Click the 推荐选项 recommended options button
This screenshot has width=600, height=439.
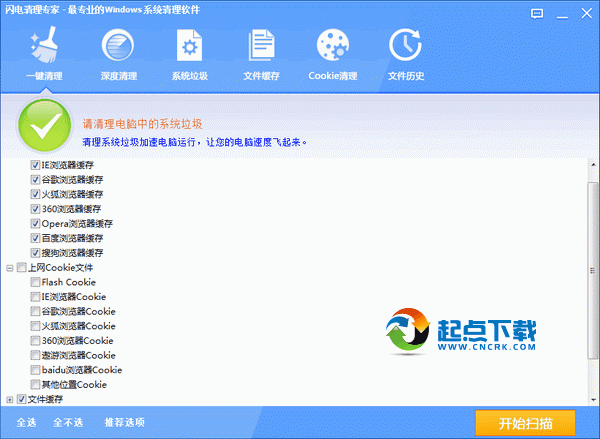[124, 423]
